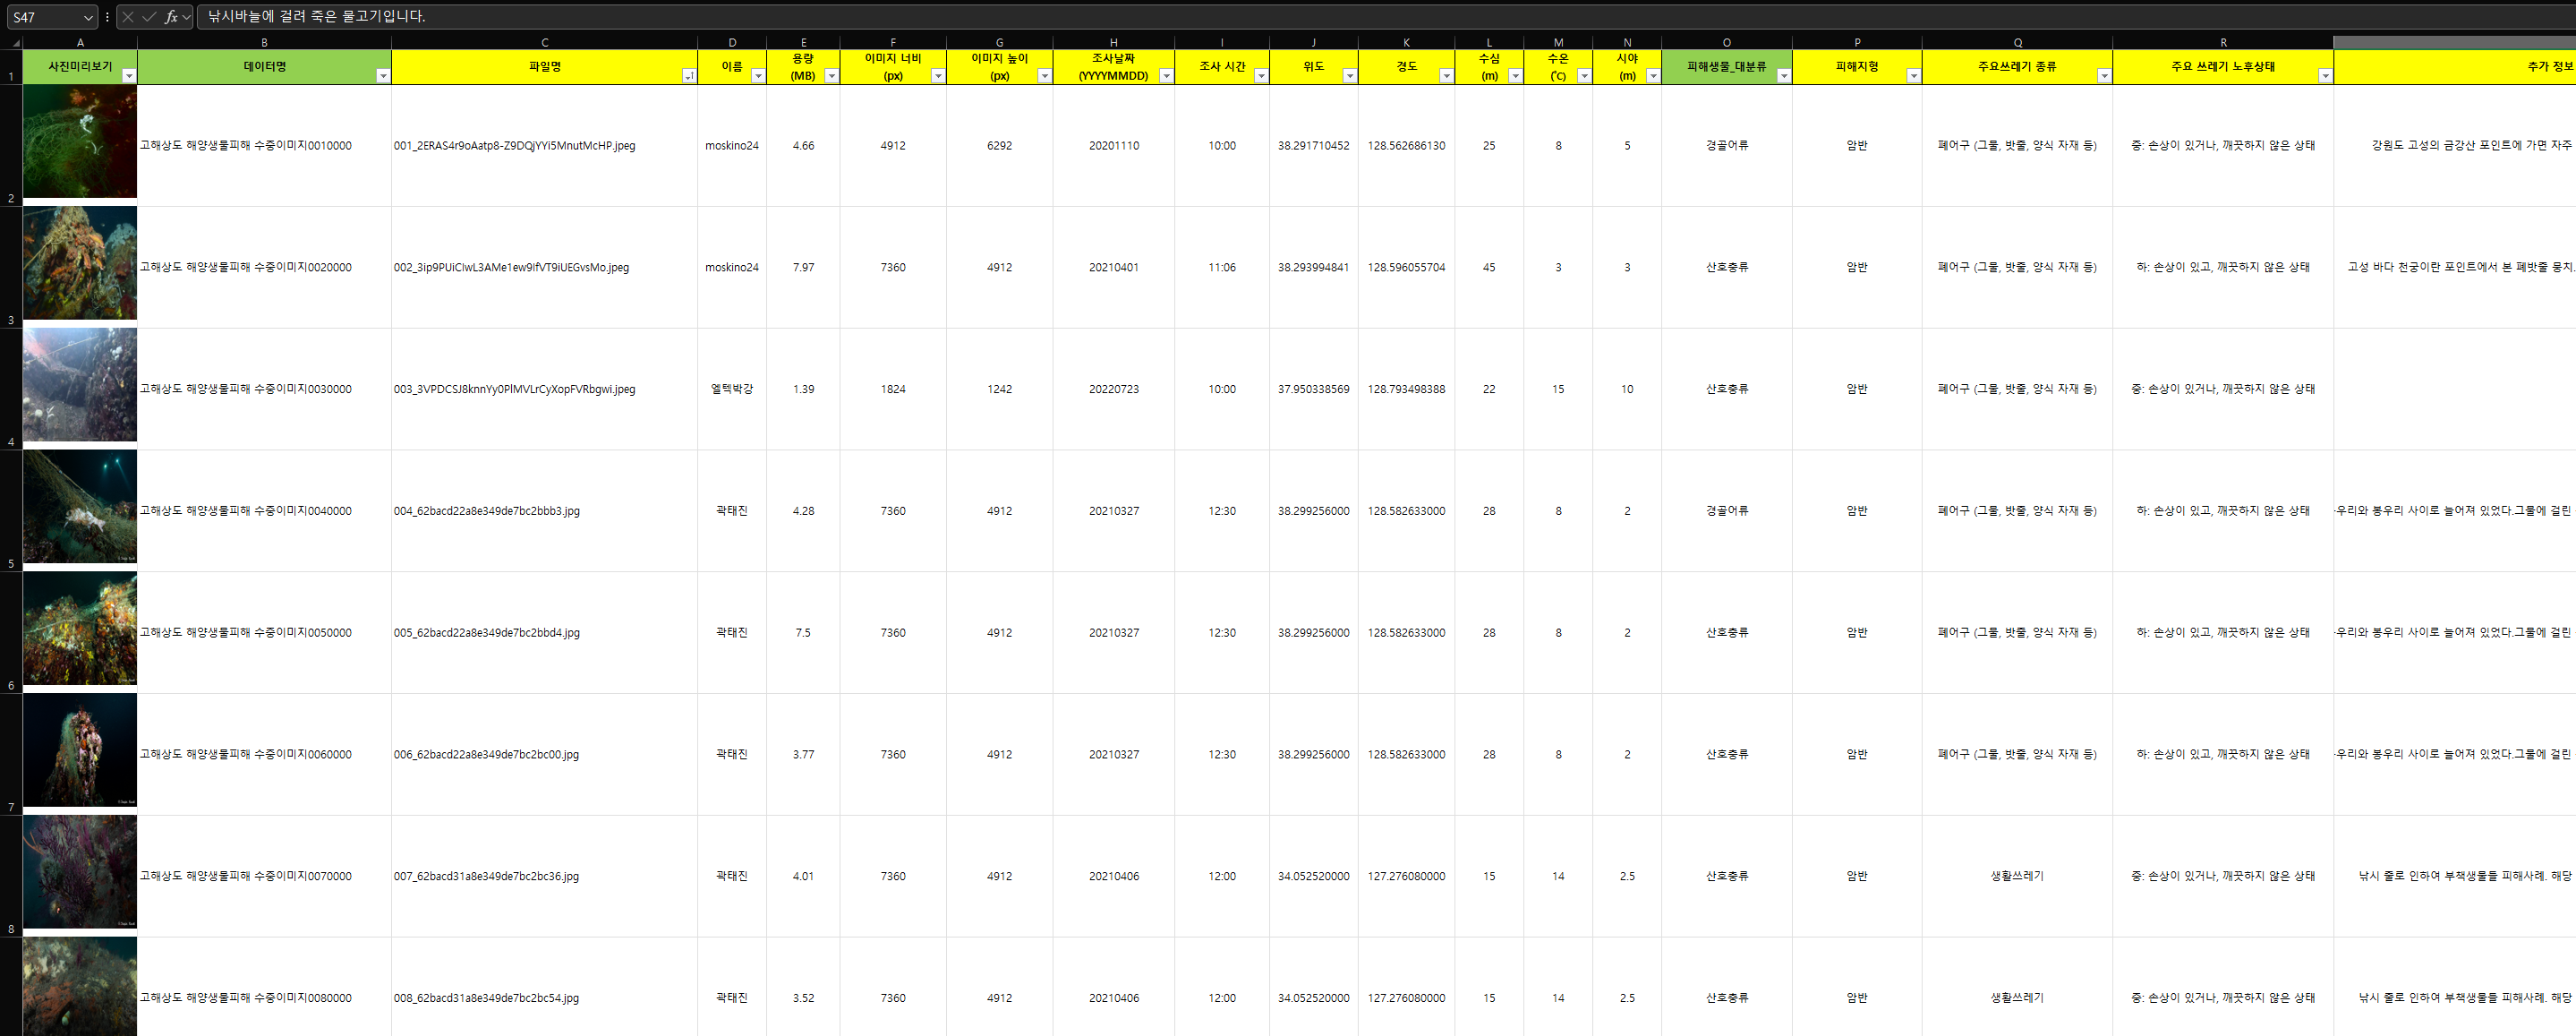2576x1036 pixels.
Task: Open the 이름 column filter dropdown
Action: (757, 76)
